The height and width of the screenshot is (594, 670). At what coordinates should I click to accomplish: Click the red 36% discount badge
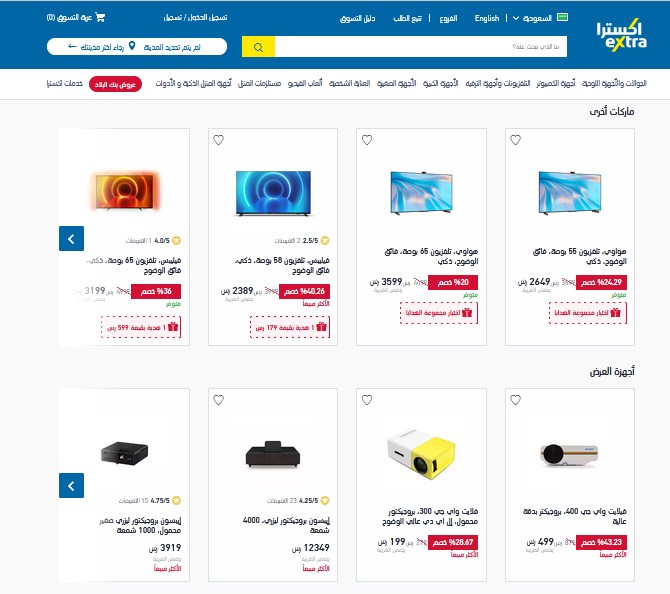(x=156, y=291)
